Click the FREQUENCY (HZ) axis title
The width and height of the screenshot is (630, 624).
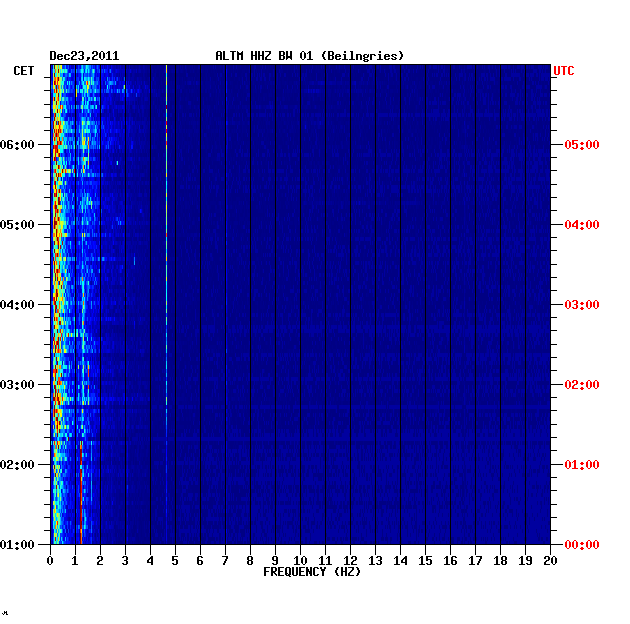312,572
